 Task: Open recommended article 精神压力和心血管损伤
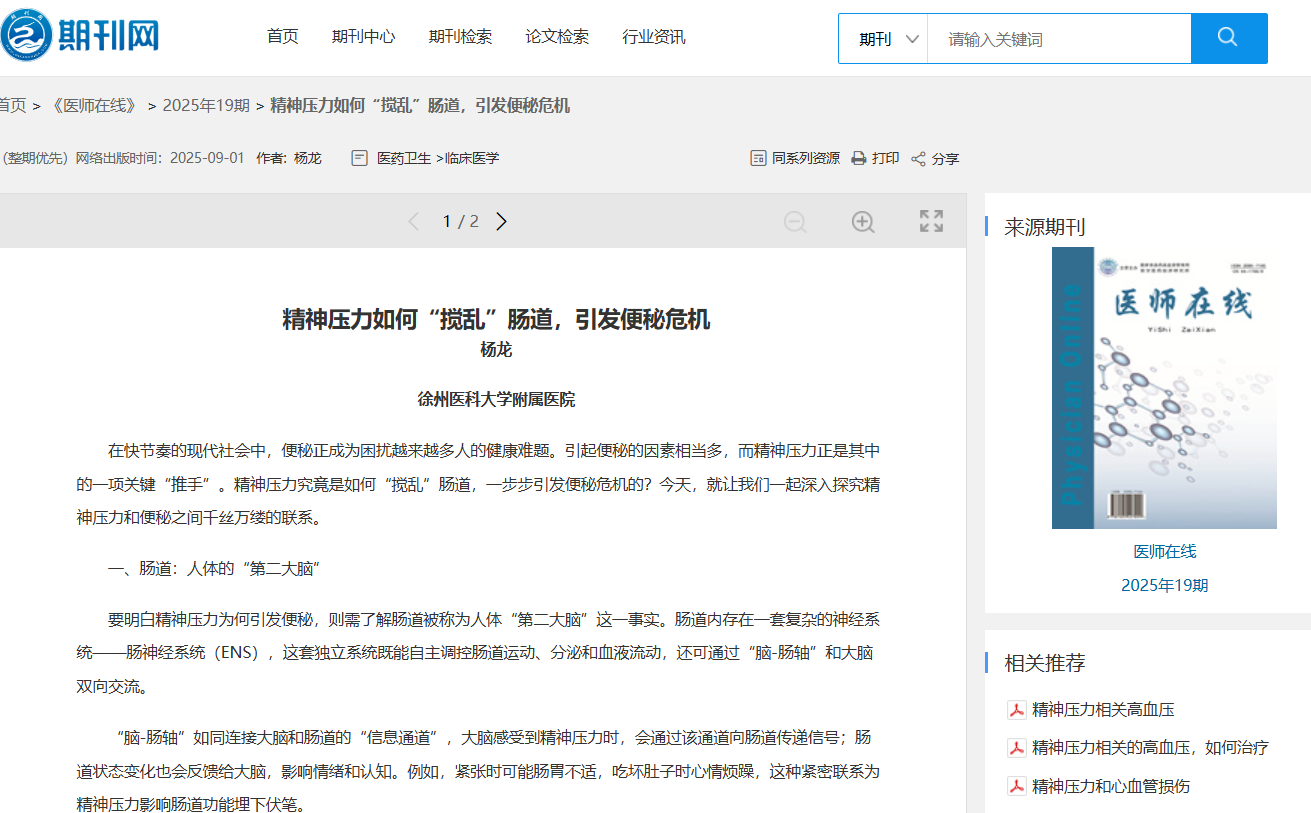coord(1110,786)
